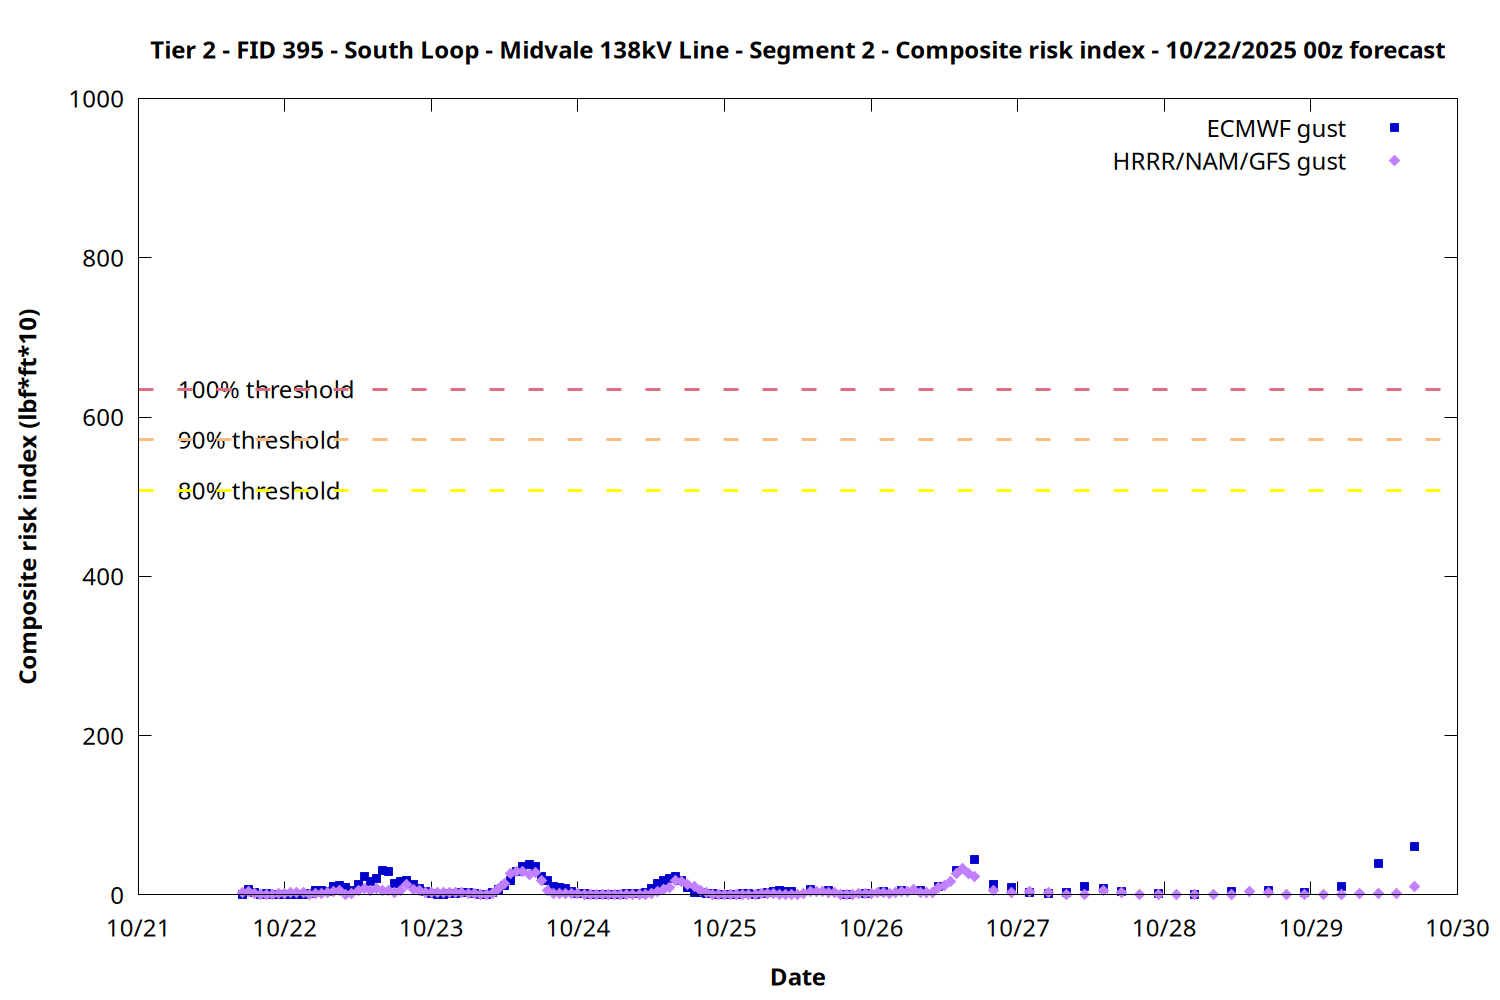This screenshot has width=1500, height=1000.
Task: Select the 10/24 date tick label
Action: pyautogui.click(x=578, y=928)
